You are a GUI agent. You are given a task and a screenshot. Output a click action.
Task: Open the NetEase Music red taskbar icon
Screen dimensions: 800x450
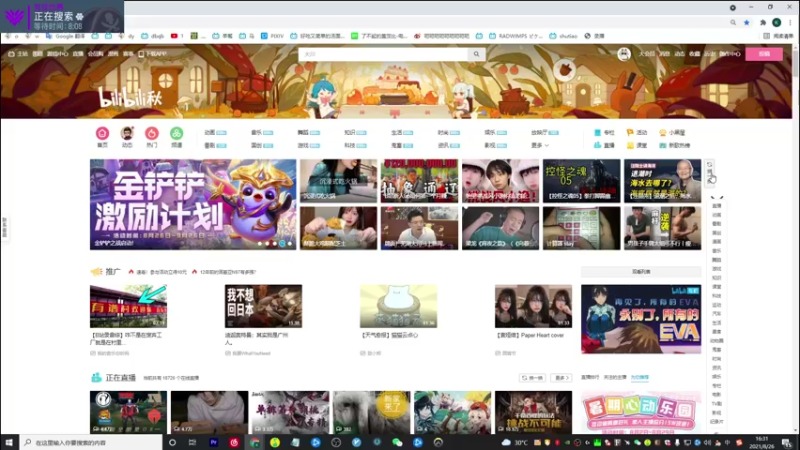(234, 442)
